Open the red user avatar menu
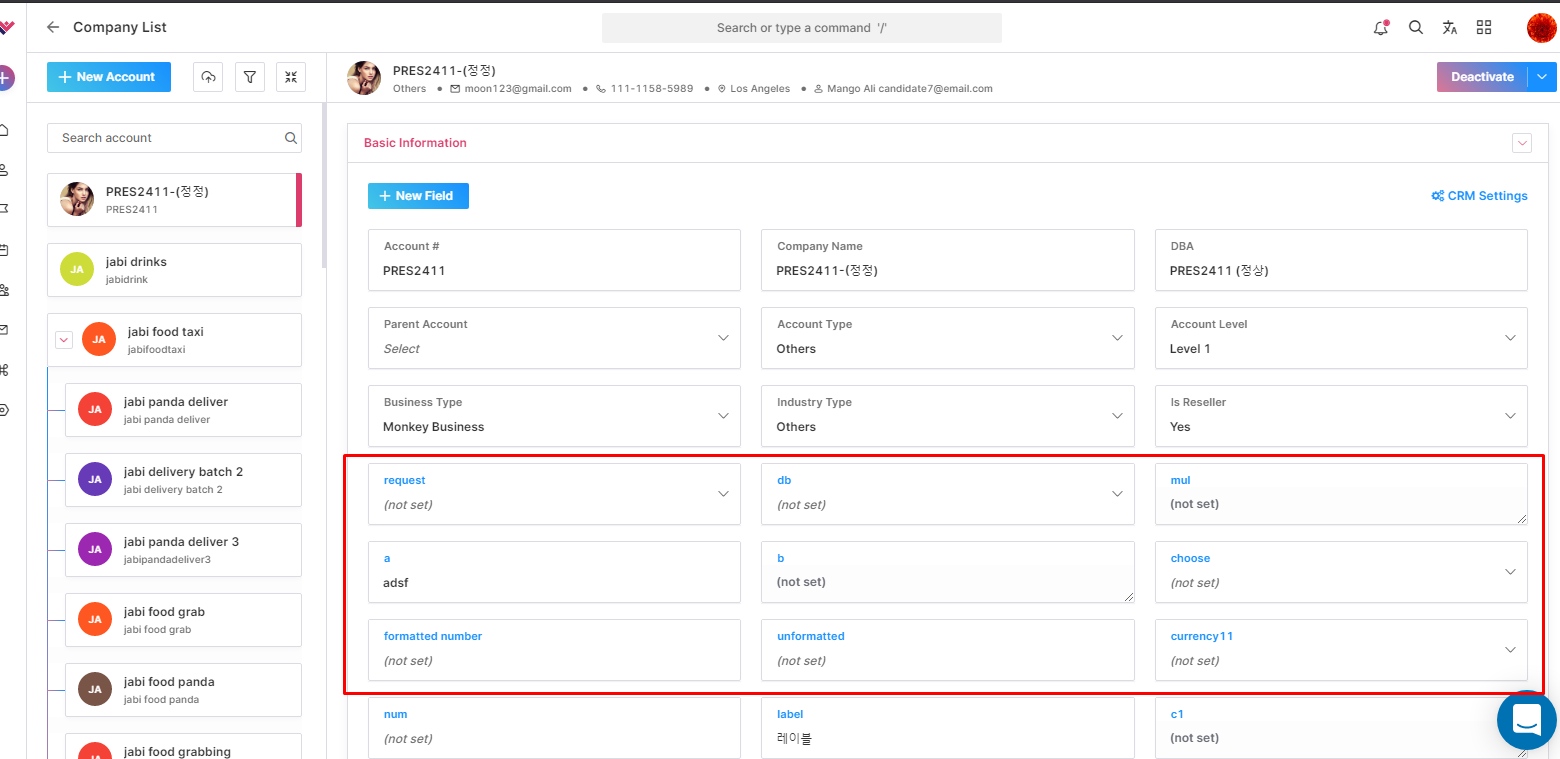This screenshot has width=1560, height=759. point(1541,27)
